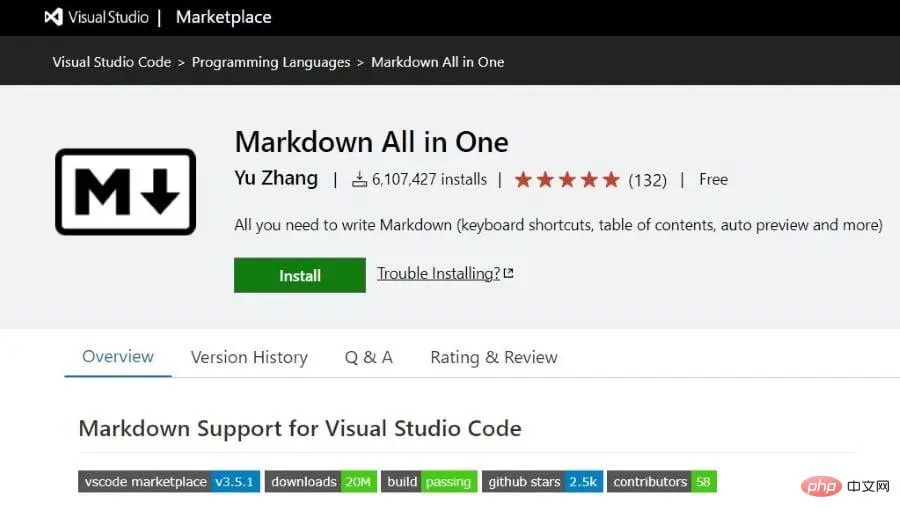Open the Marketplace home link
Viewport: 900px width, 519px height.
pyautogui.click(x=223, y=17)
